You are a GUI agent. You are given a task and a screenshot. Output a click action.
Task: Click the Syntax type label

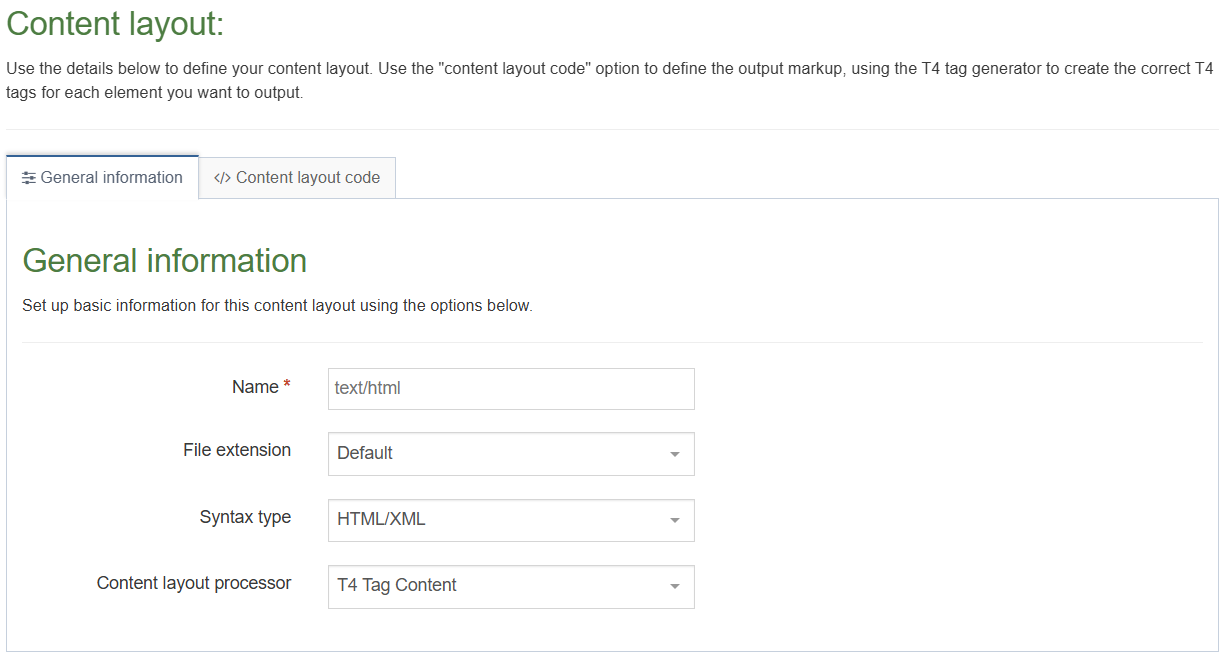245,517
